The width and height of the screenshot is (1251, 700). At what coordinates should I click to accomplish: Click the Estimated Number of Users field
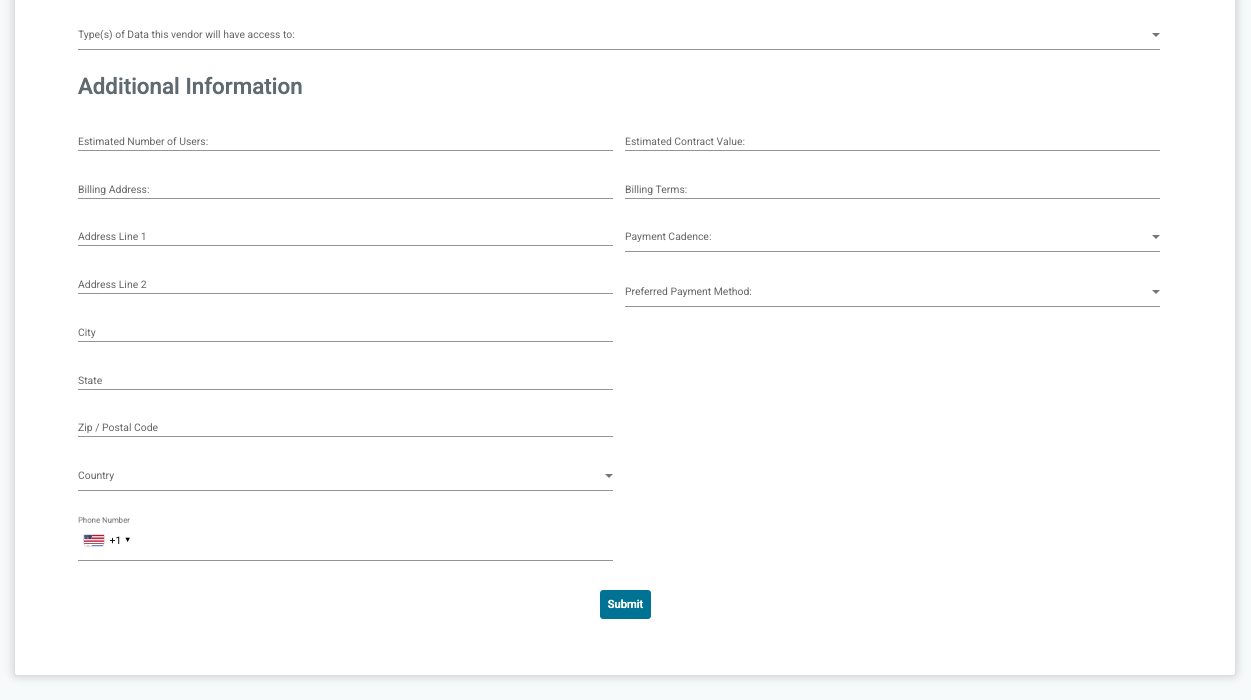[x=345, y=142]
